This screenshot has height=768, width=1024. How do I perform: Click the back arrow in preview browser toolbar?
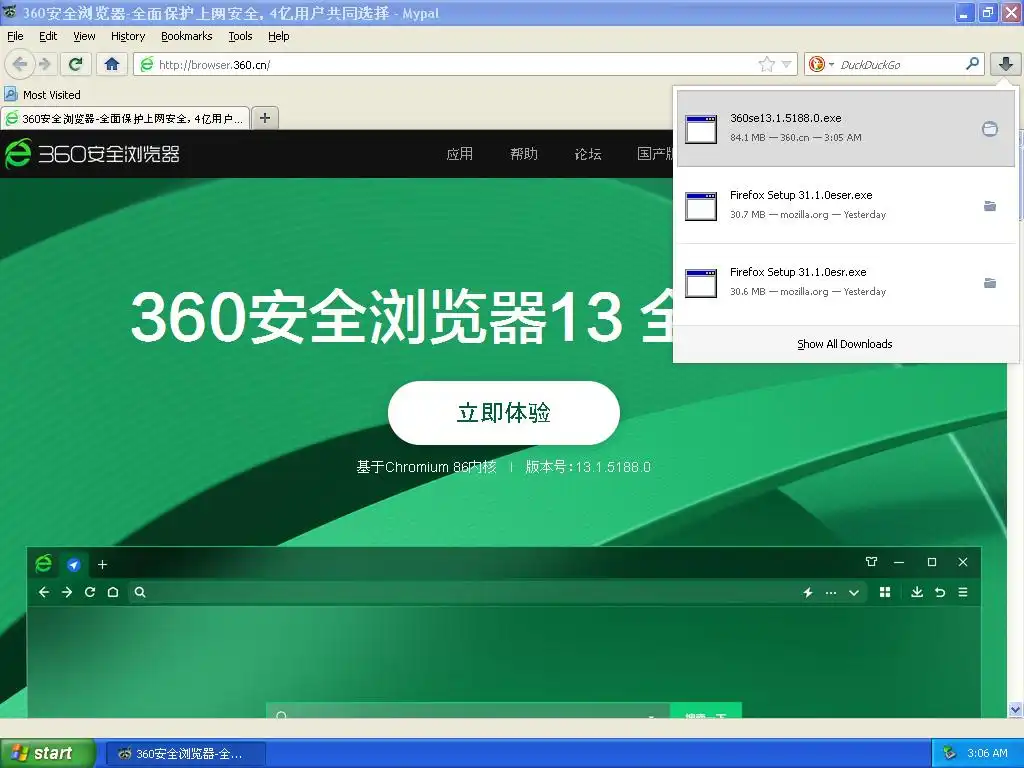click(44, 592)
